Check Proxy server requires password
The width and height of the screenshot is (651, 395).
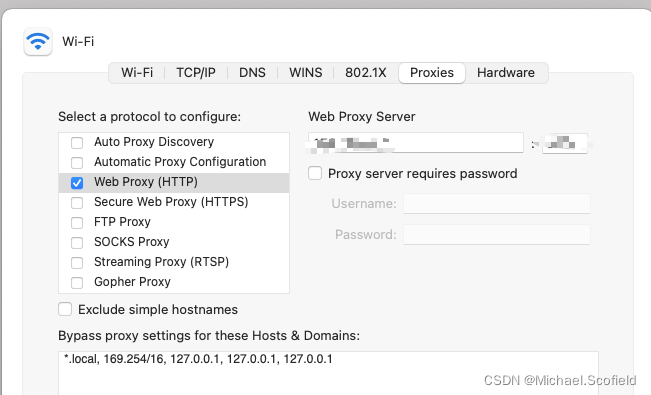[x=315, y=173]
